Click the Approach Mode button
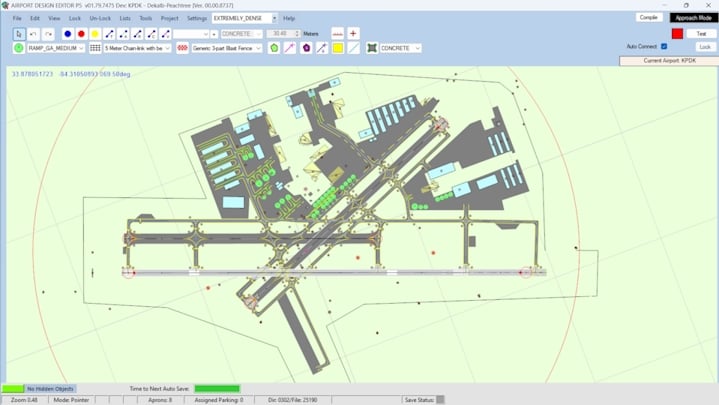 pyautogui.click(x=693, y=18)
